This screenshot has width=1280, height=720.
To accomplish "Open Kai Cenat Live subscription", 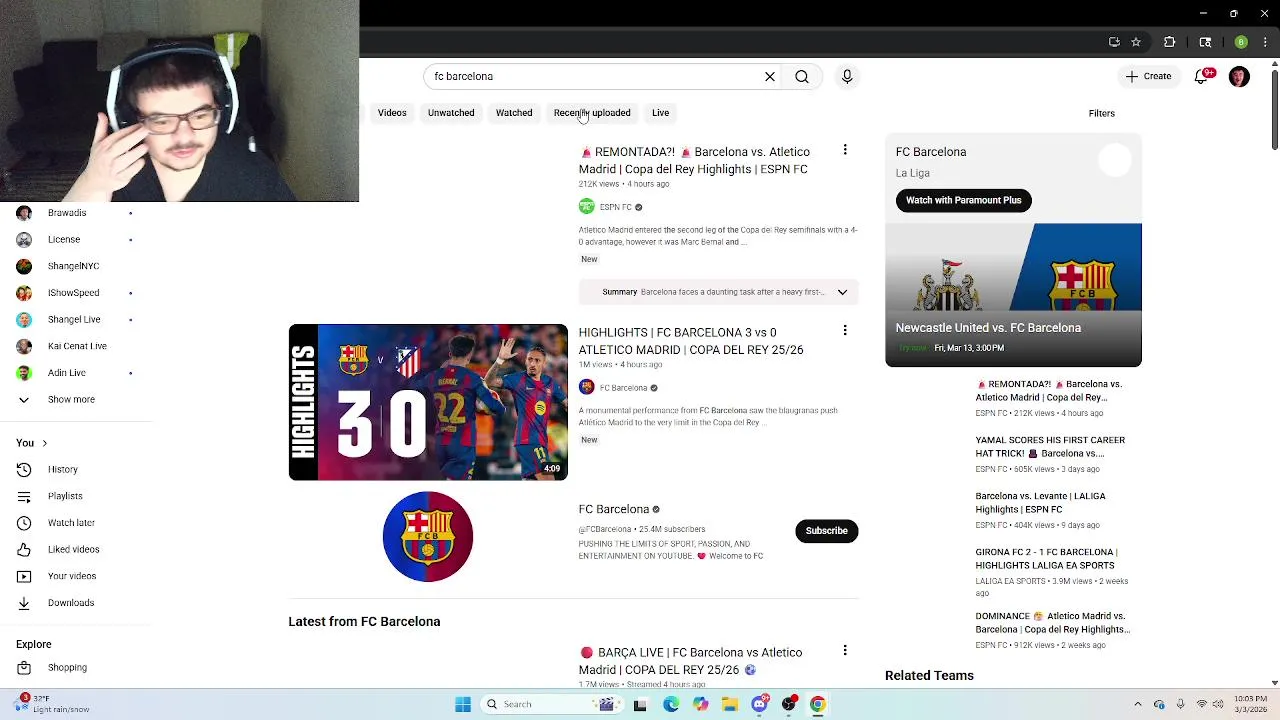I will pos(77,346).
